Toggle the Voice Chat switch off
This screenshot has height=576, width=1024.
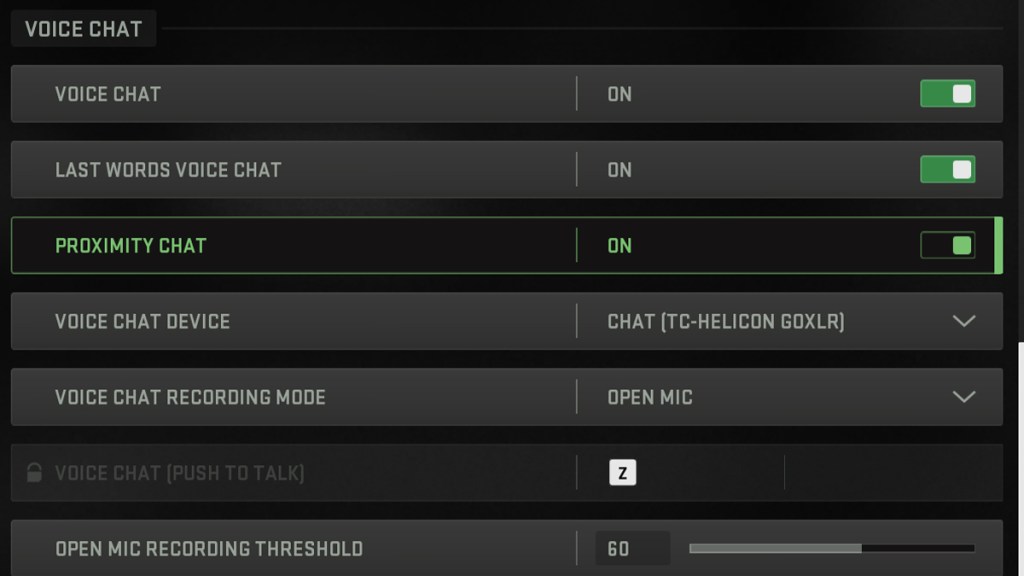(947, 94)
